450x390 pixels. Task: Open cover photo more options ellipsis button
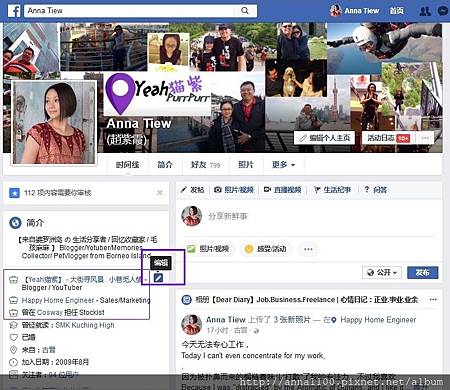pos(425,138)
